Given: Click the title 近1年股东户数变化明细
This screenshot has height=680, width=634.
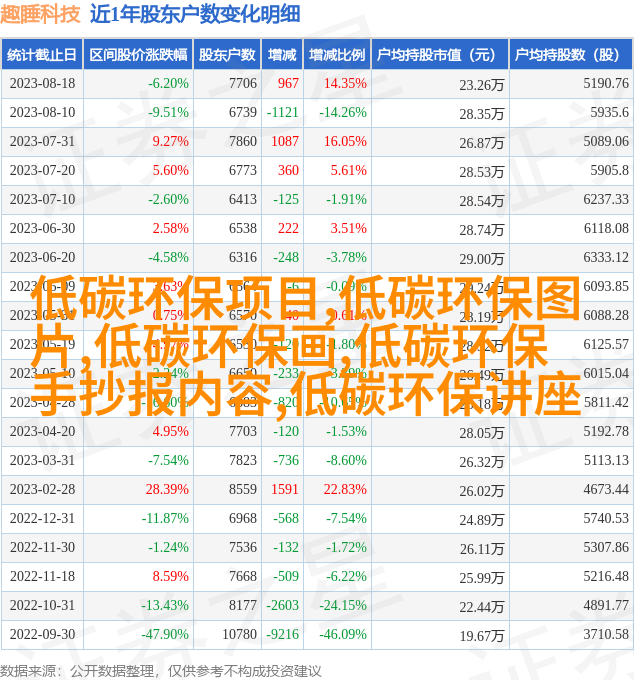Looking at the screenshot, I should tap(195, 14).
